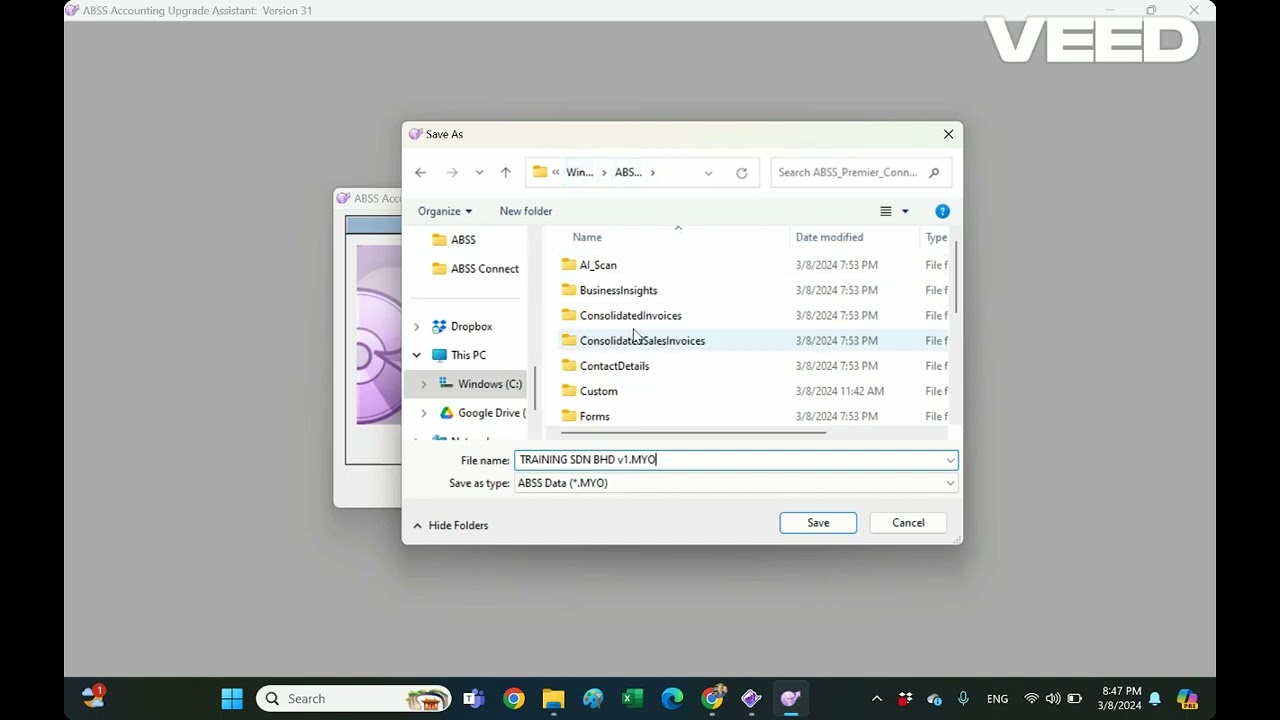1280x720 pixels.
Task: Click the Cancel button
Action: click(x=908, y=523)
